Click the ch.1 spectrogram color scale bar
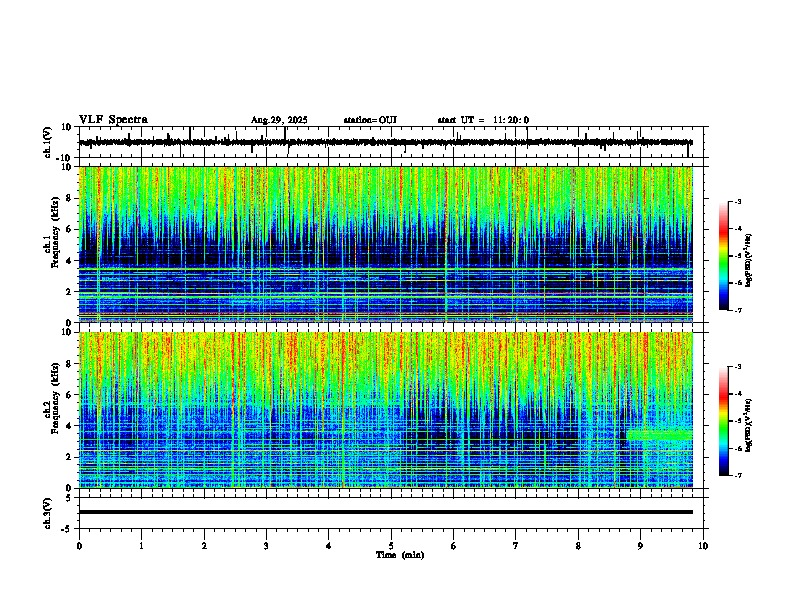792x612 pixels. click(724, 256)
